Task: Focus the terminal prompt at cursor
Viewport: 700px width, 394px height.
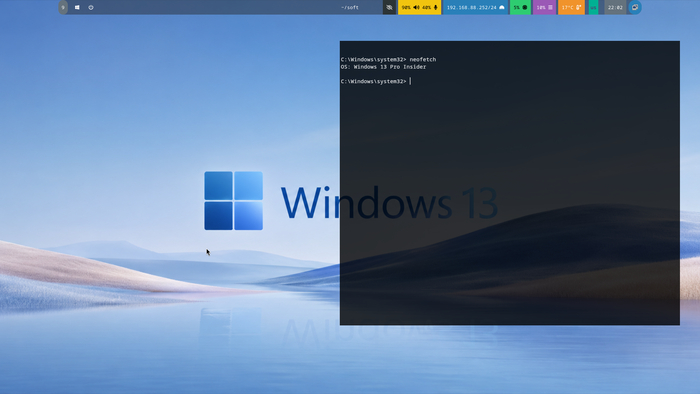Action: [375, 81]
